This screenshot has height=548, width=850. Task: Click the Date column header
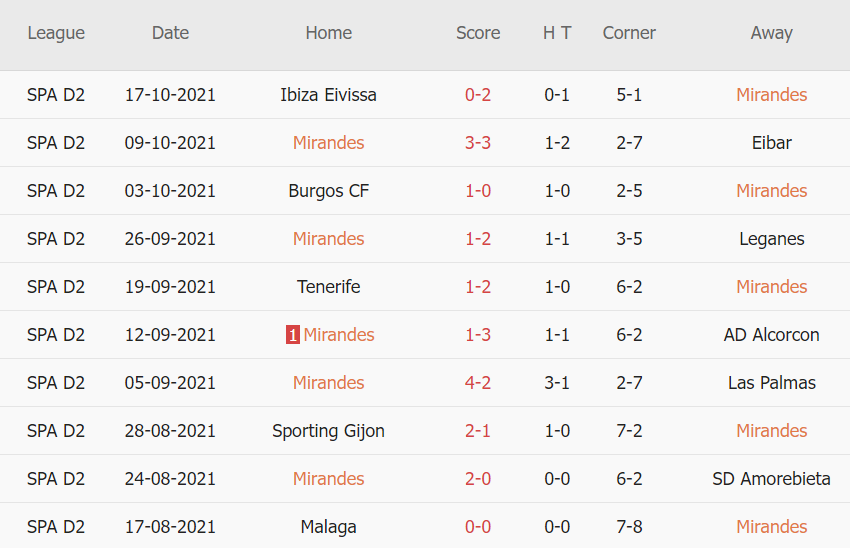(x=170, y=33)
